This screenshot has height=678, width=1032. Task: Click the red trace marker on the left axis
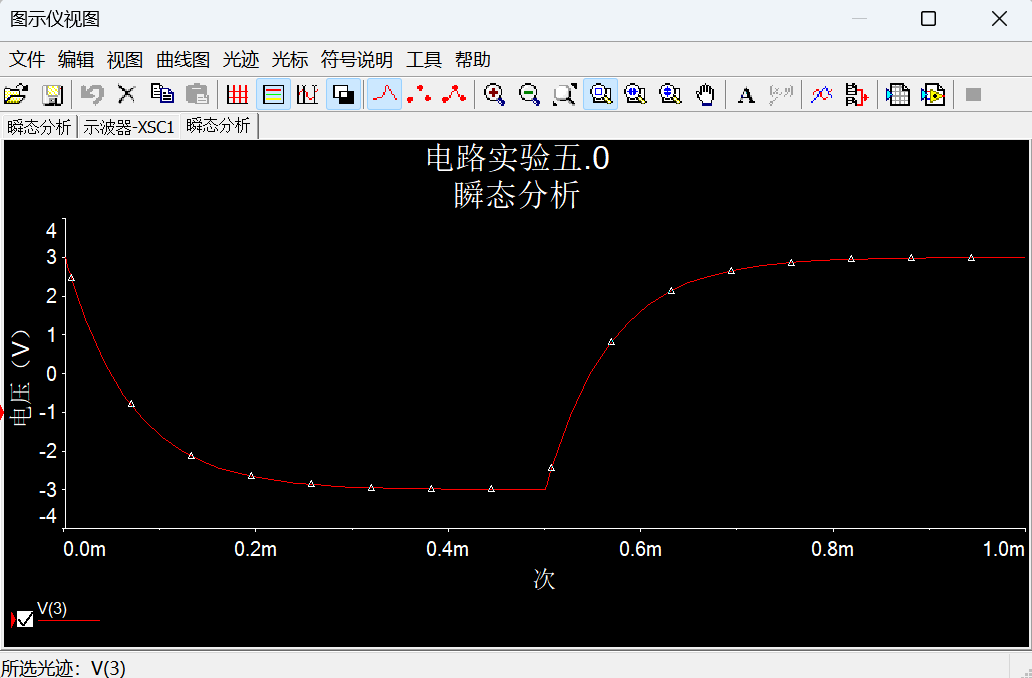[x=2, y=413]
